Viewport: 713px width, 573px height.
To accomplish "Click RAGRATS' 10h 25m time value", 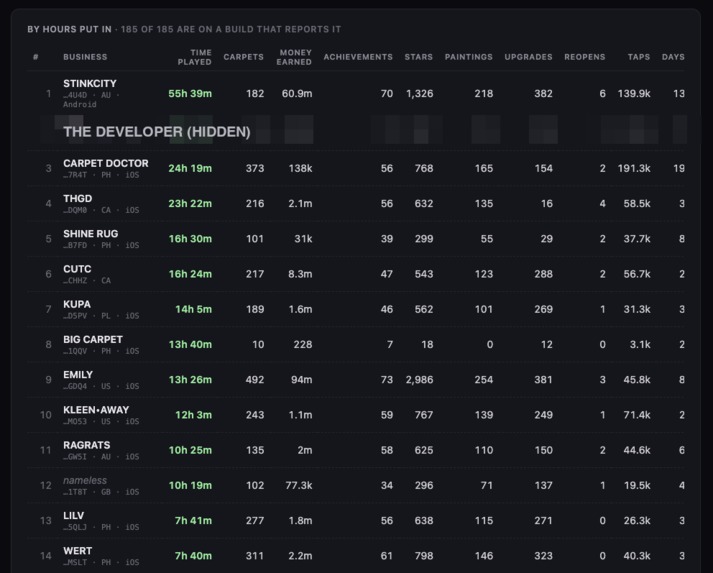I will click(190, 450).
